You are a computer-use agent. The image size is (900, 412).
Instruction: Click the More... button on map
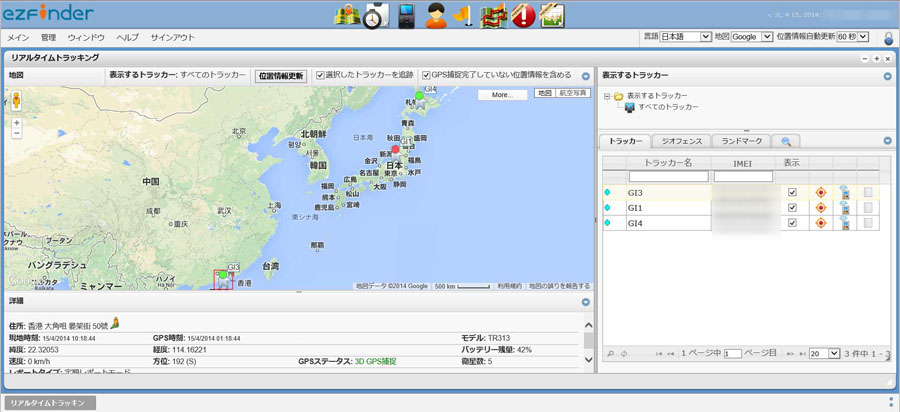pos(502,95)
